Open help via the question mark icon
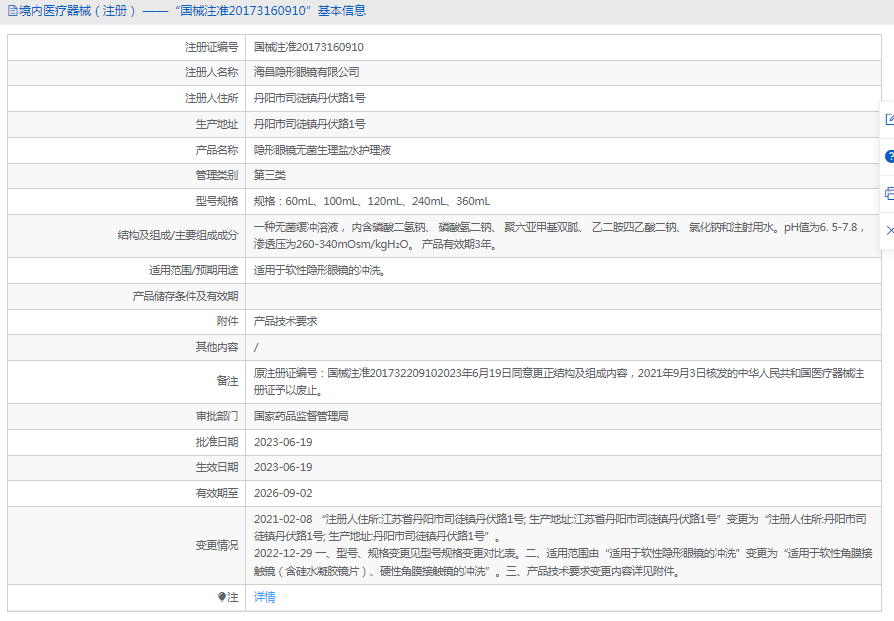894x621 pixels. (889, 157)
